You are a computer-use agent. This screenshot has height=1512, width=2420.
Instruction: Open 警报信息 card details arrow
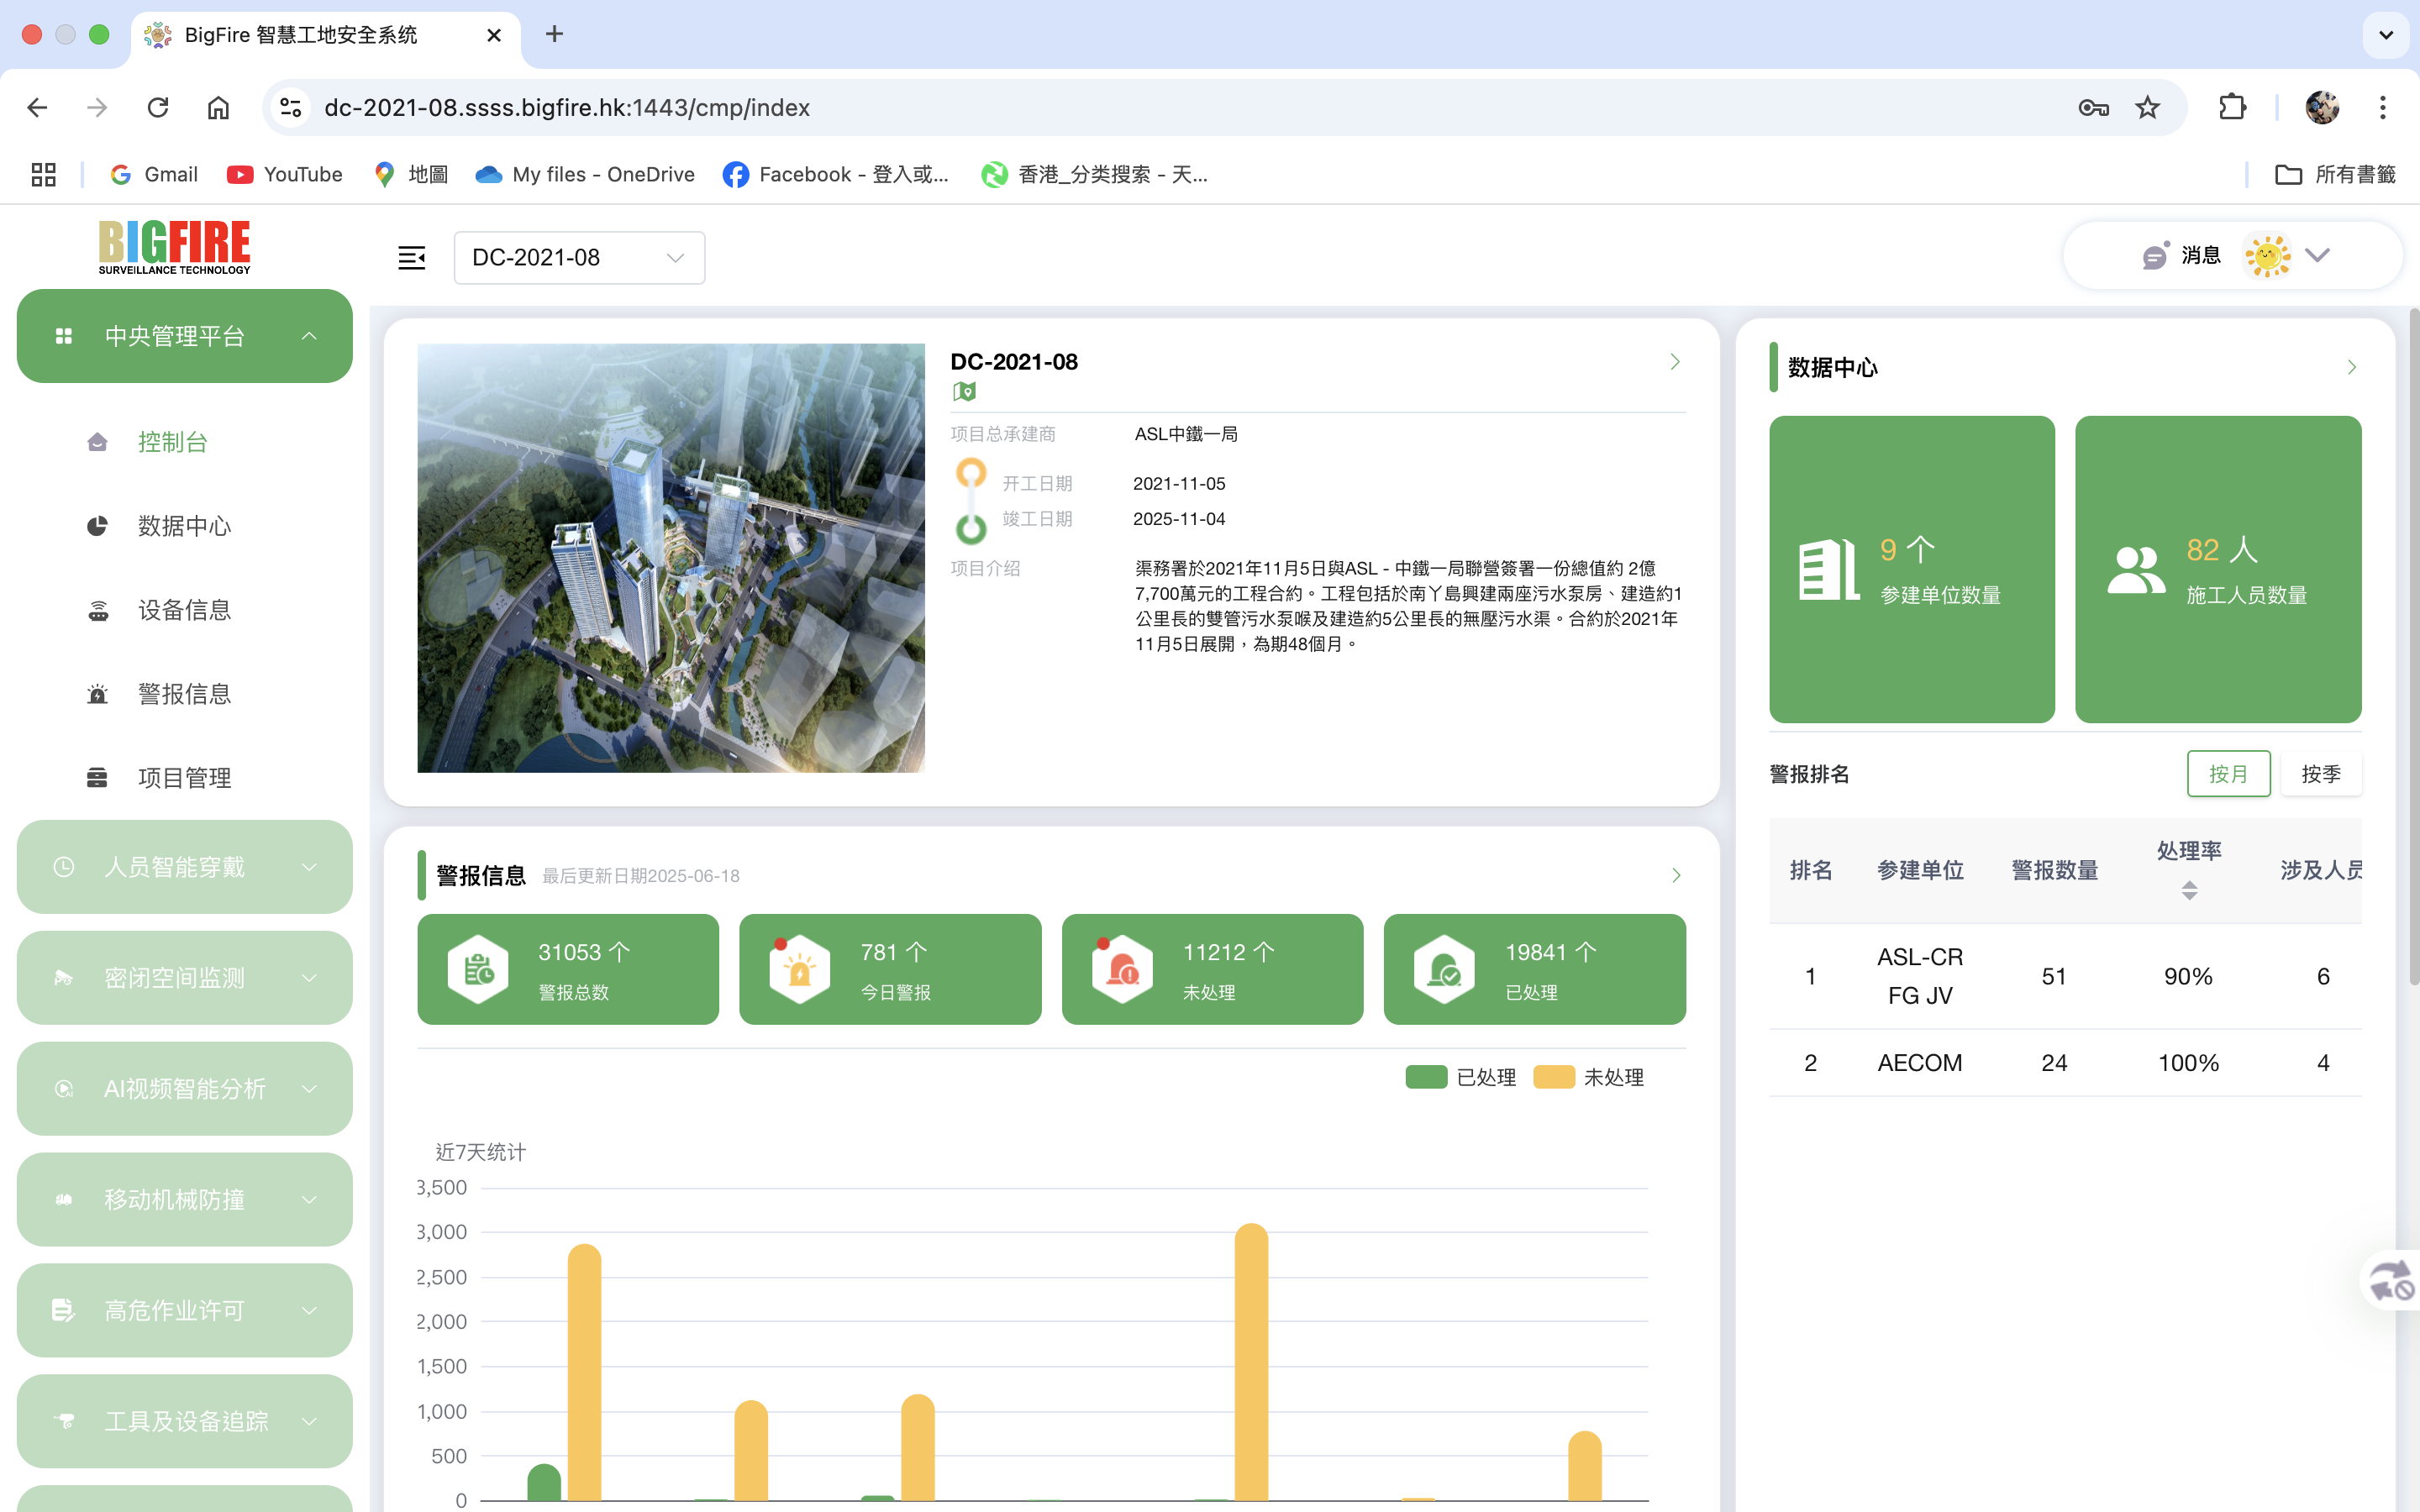pos(1676,876)
